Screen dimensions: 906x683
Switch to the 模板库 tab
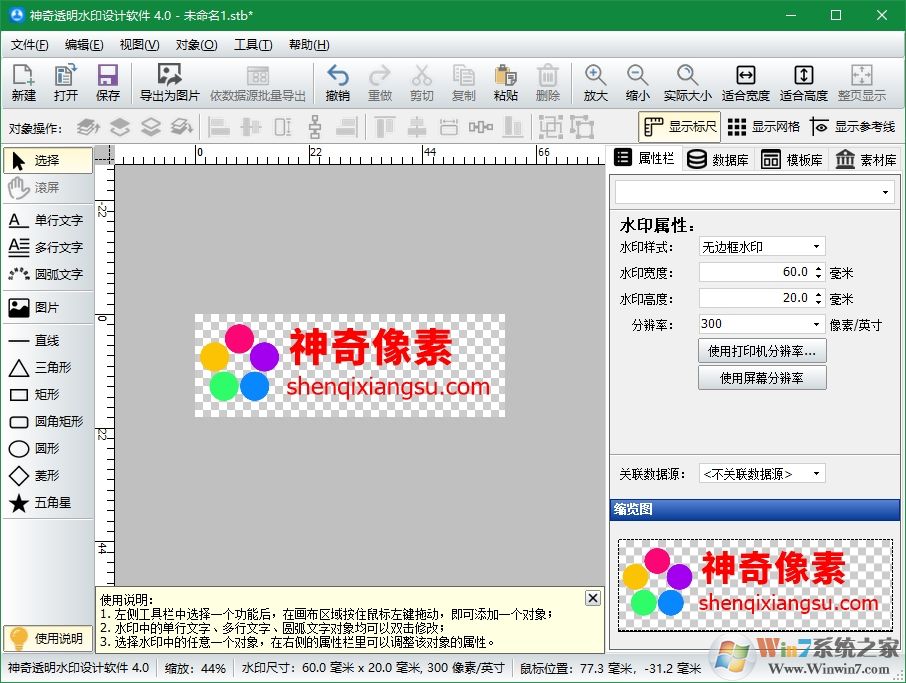(793, 158)
